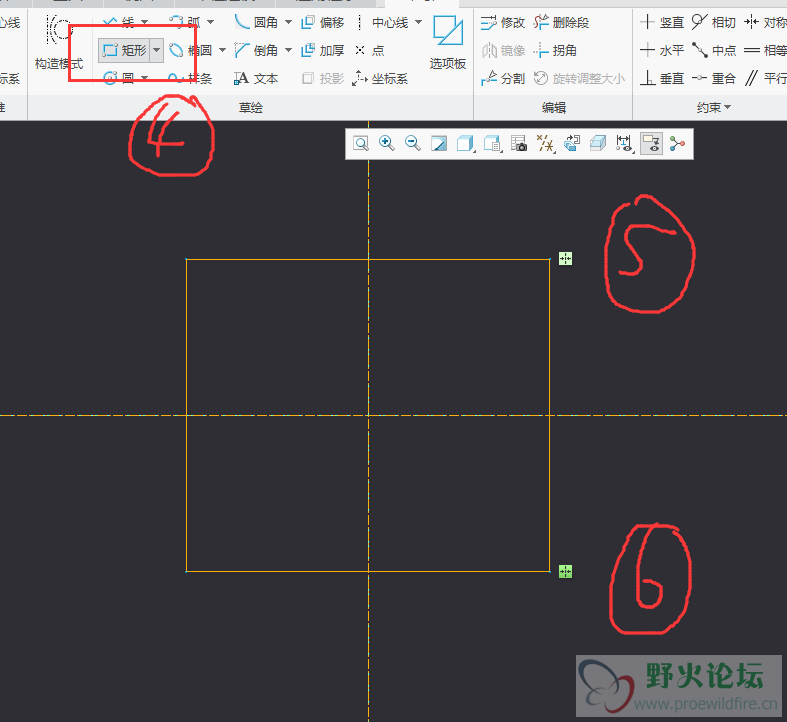Viewport: 787px width, 722px height.
Task: Click the Perspective View icon
Action: click(598, 144)
